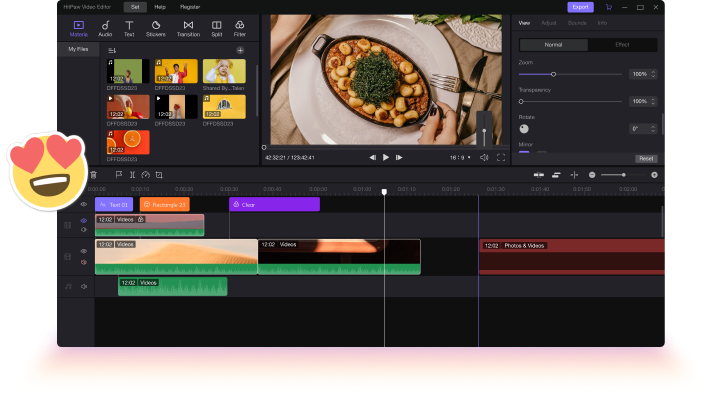Open the 16:9 aspect ratio dropdown
The width and height of the screenshot is (714, 399).
click(x=460, y=157)
